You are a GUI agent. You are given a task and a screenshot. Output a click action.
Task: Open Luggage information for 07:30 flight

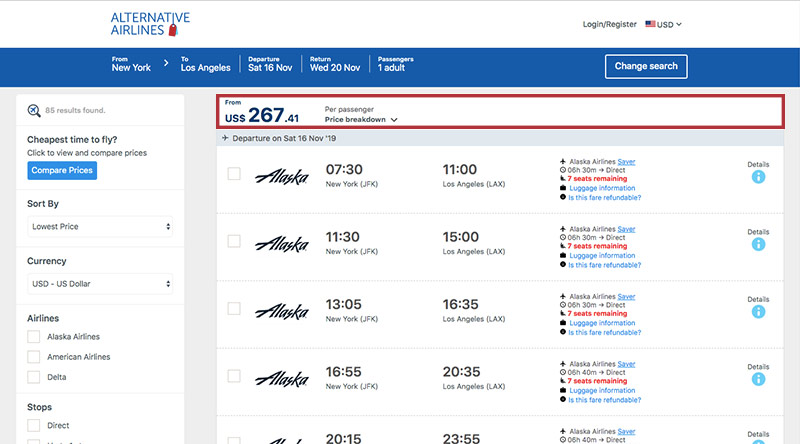coord(602,188)
